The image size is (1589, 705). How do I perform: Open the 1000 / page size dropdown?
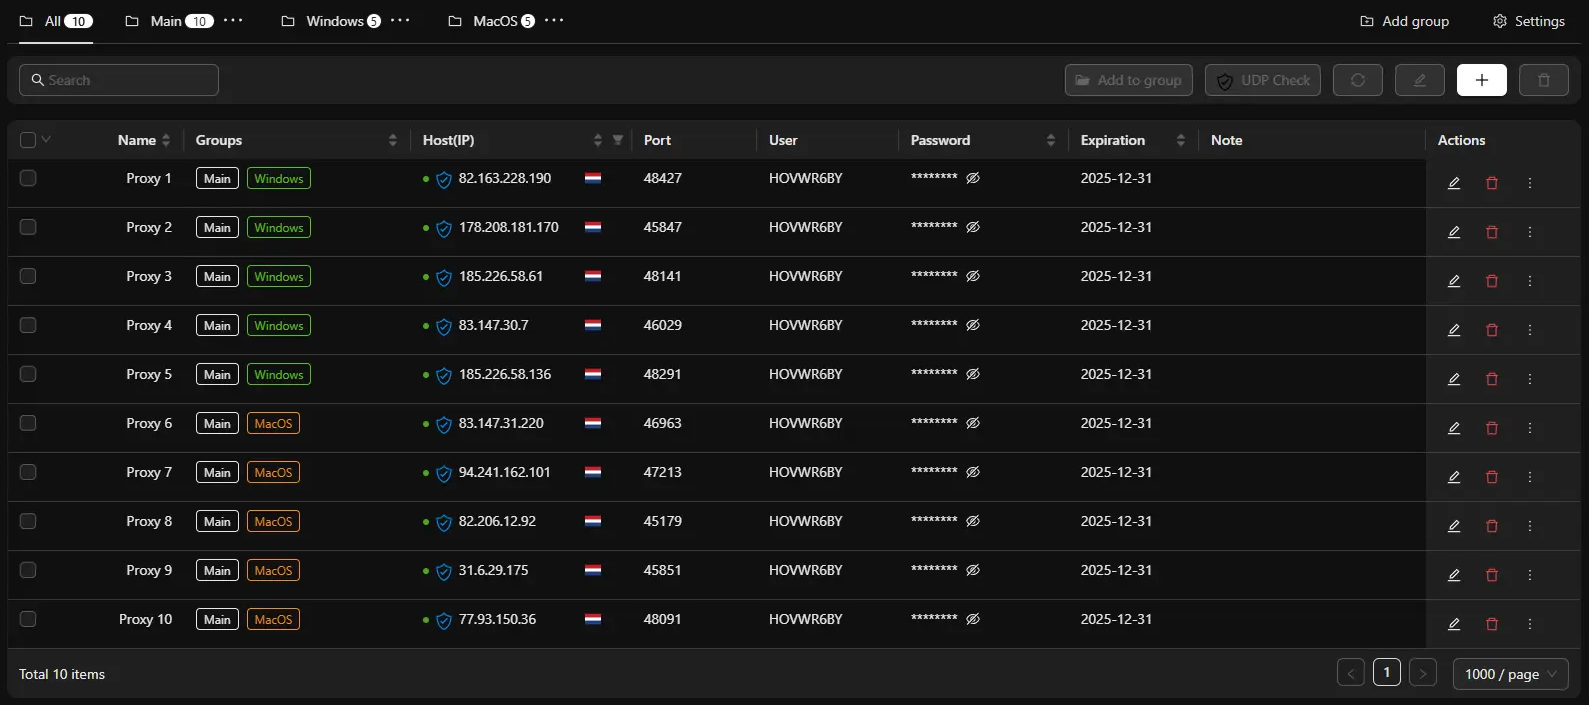1510,674
